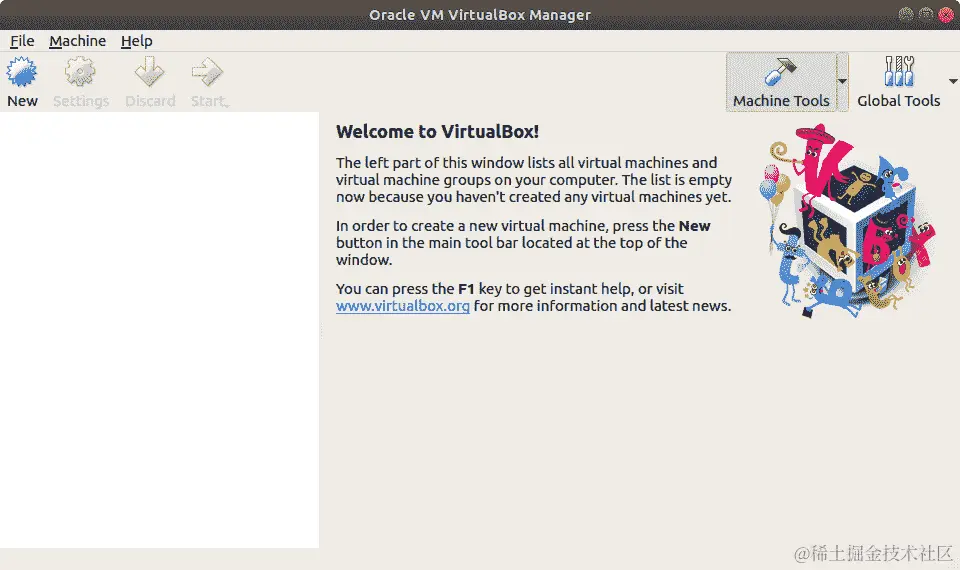Click the "Welcome to VirtualBox!" heading
The height and width of the screenshot is (570, 960).
click(x=437, y=132)
